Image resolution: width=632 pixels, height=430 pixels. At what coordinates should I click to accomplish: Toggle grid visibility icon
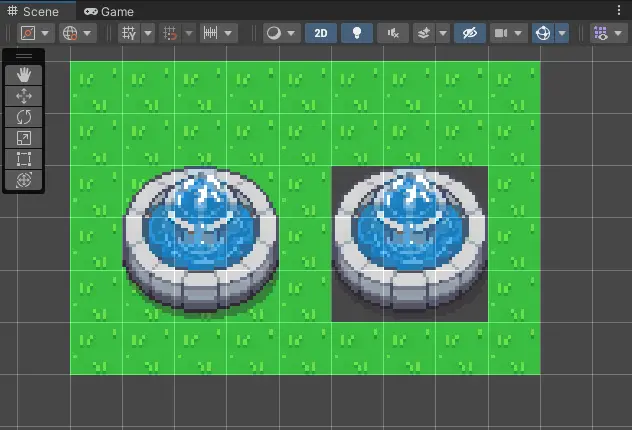coord(129,33)
